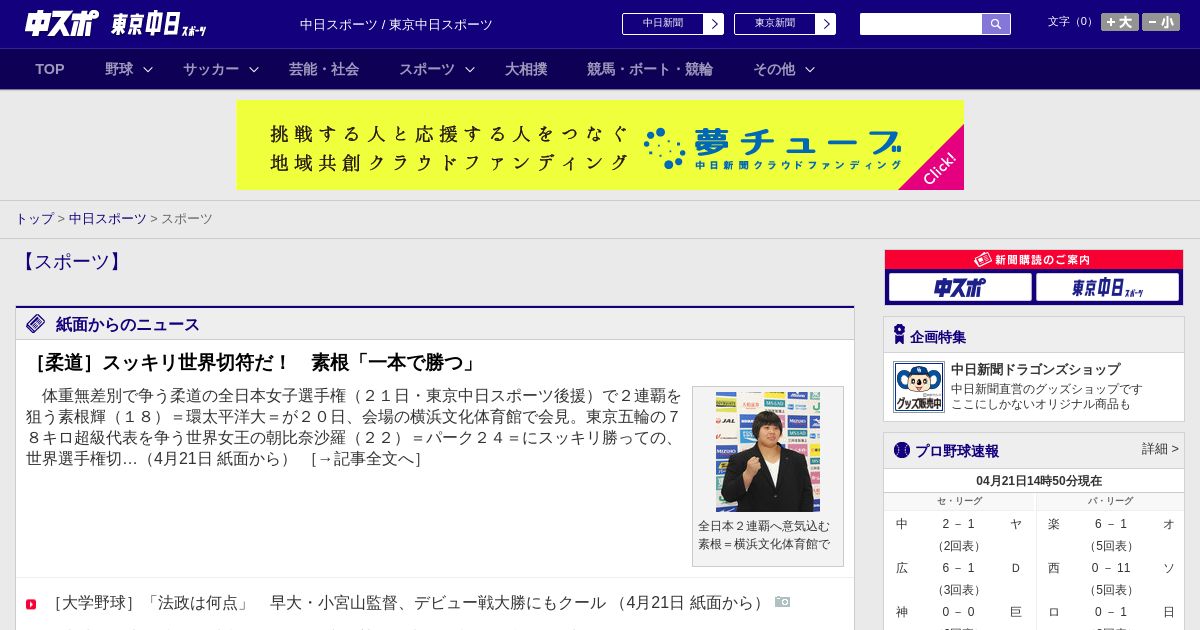Click 新聞購読のご案内 banner heading
This screenshot has height=630, width=1200.
(1034, 260)
